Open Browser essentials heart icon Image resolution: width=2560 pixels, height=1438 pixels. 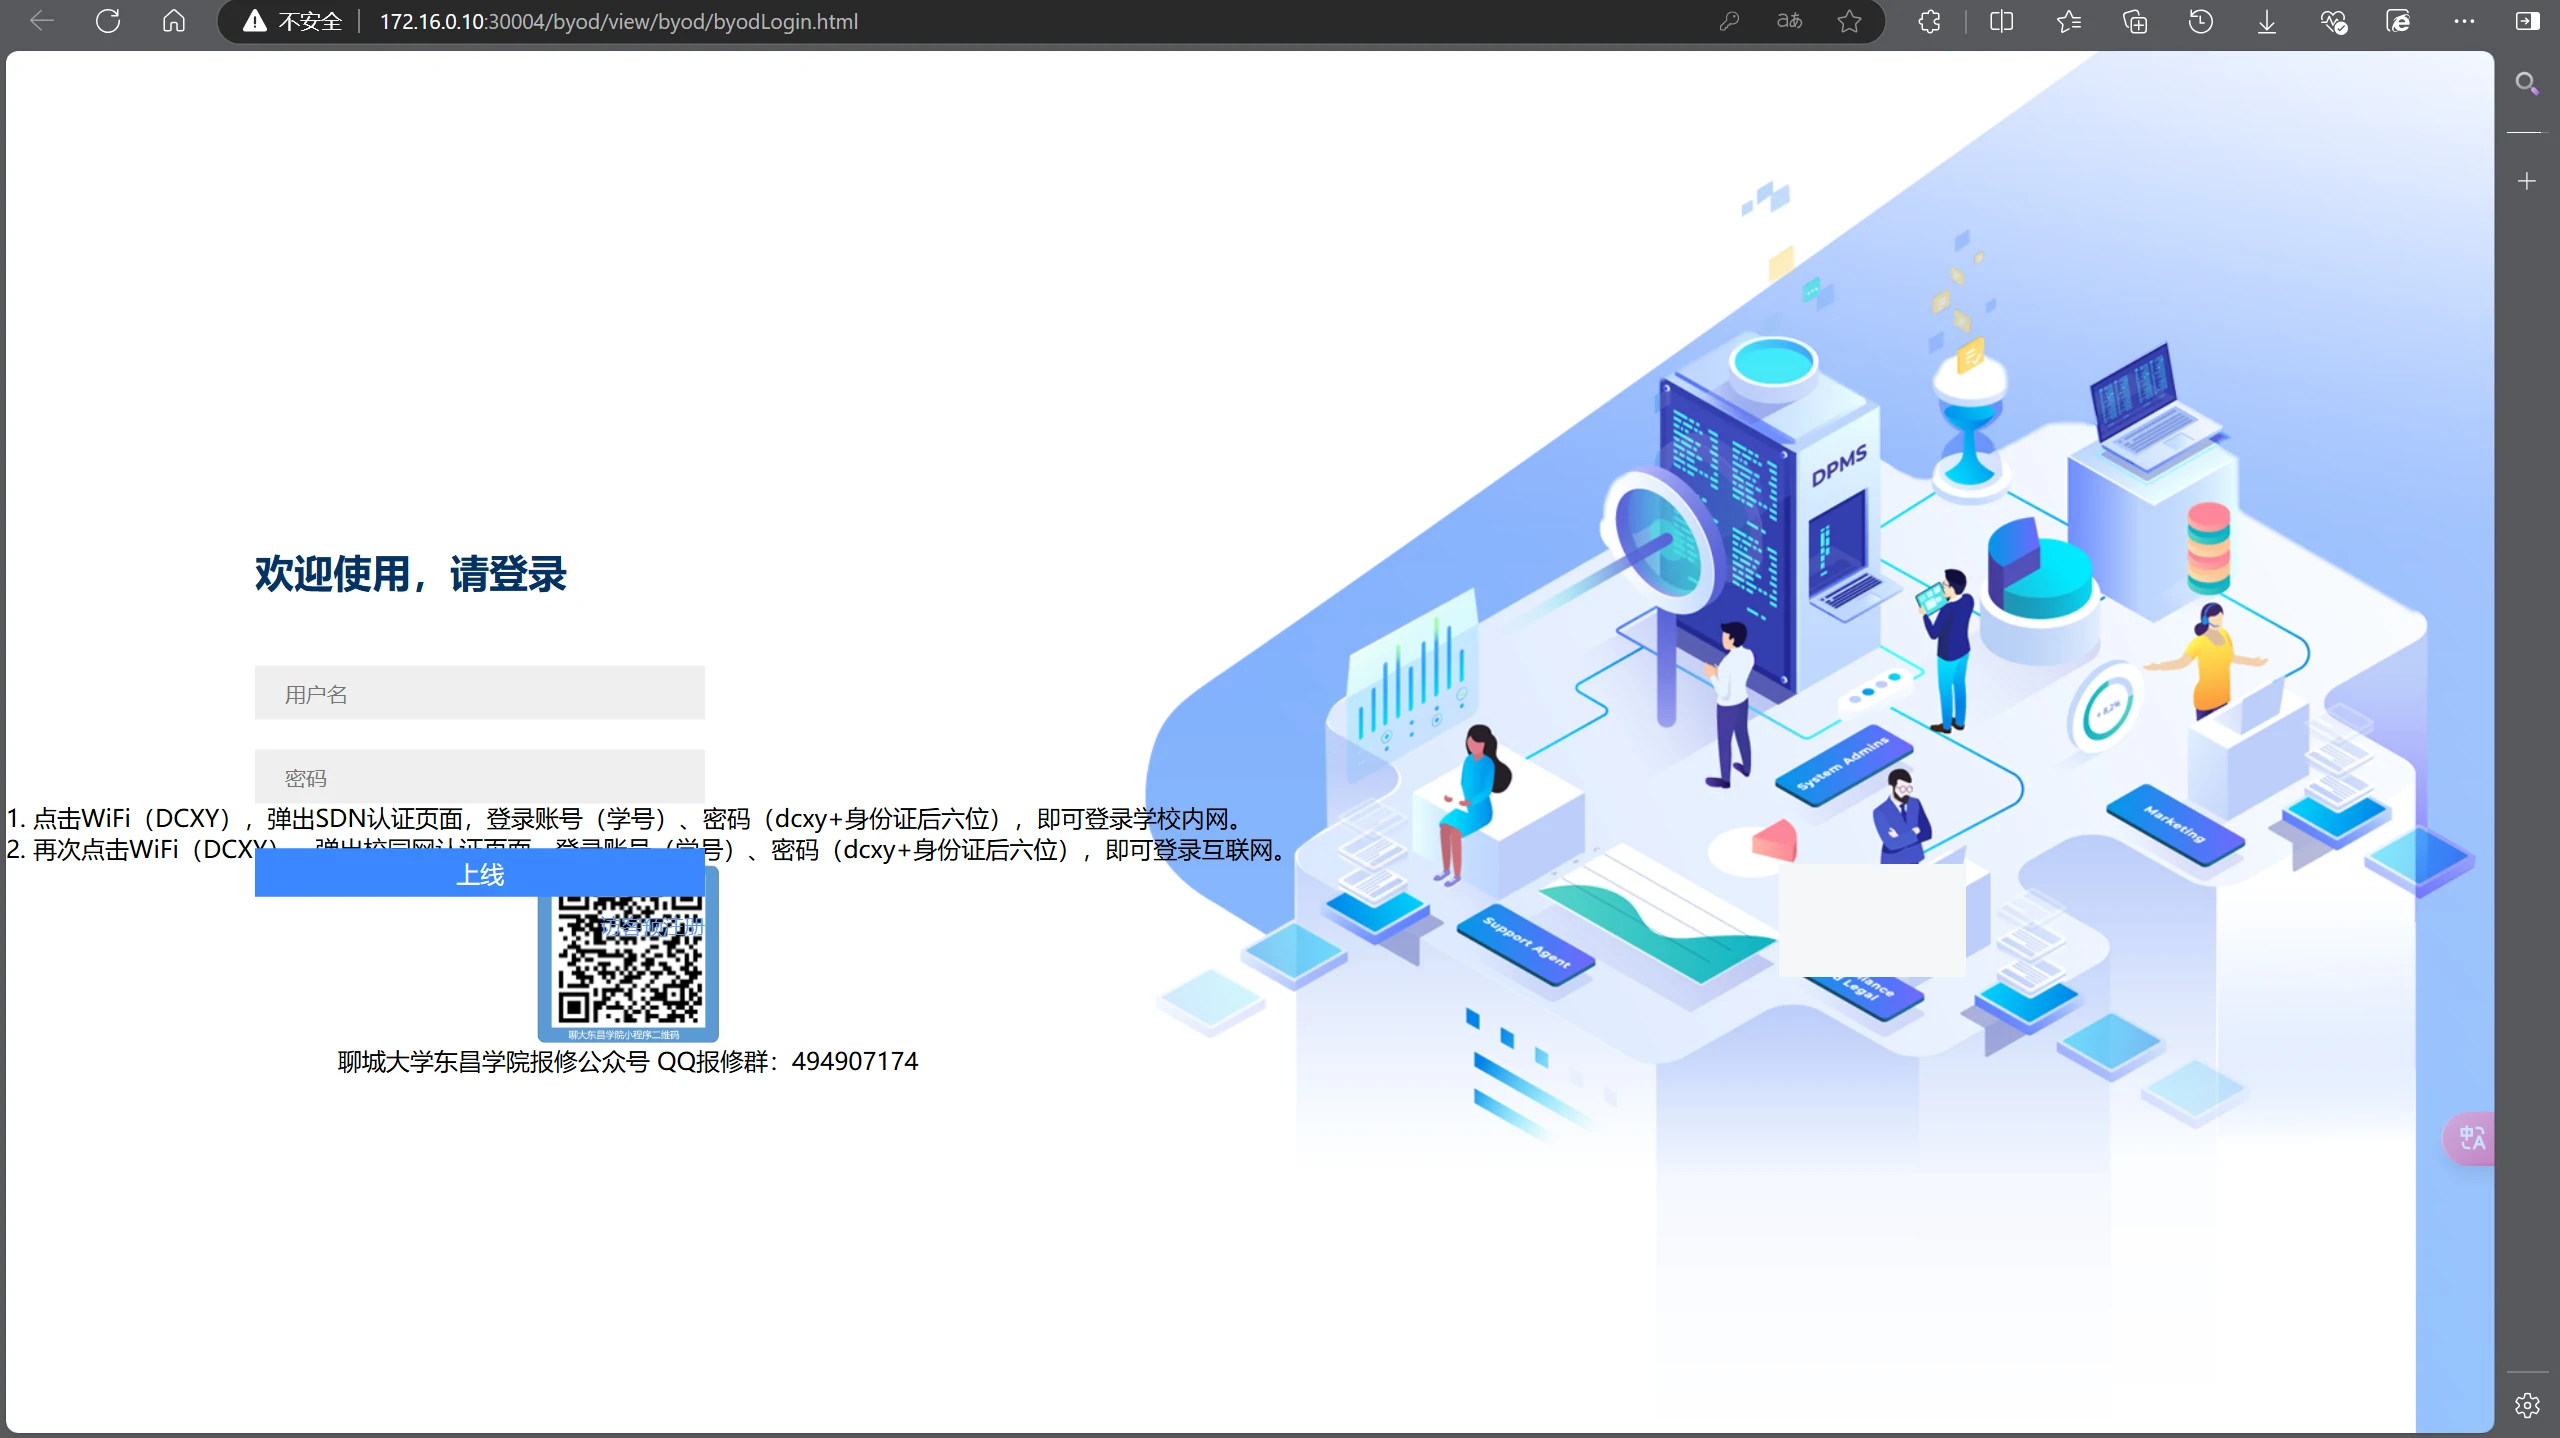(2333, 21)
